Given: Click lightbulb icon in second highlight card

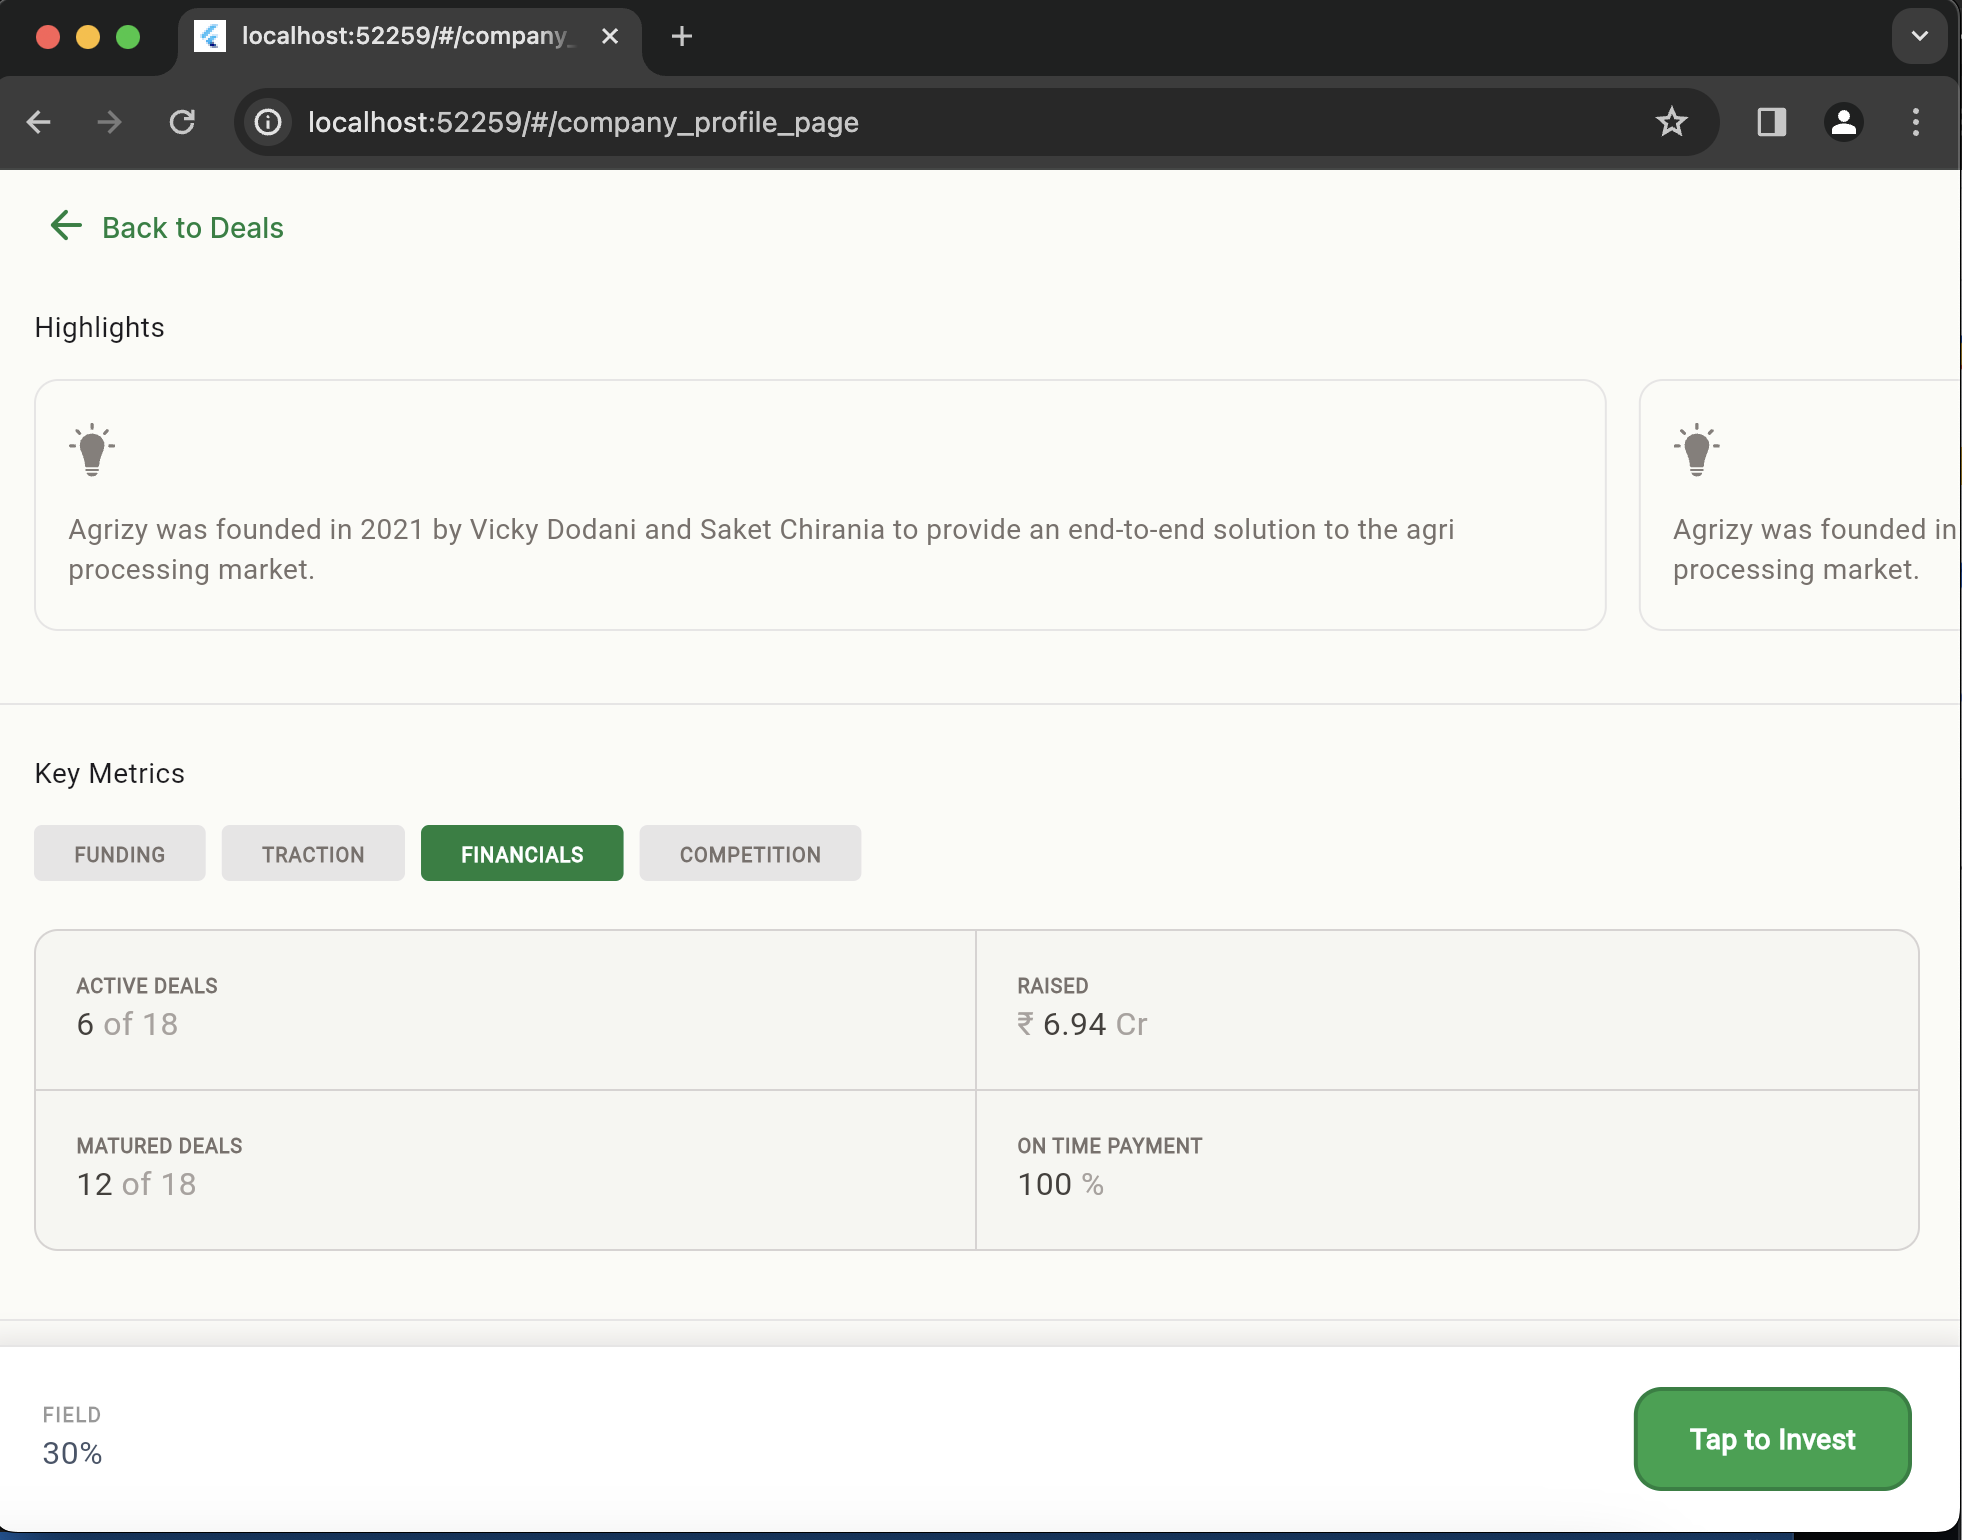Looking at the screenshot, I should (x=1697, y=449).
